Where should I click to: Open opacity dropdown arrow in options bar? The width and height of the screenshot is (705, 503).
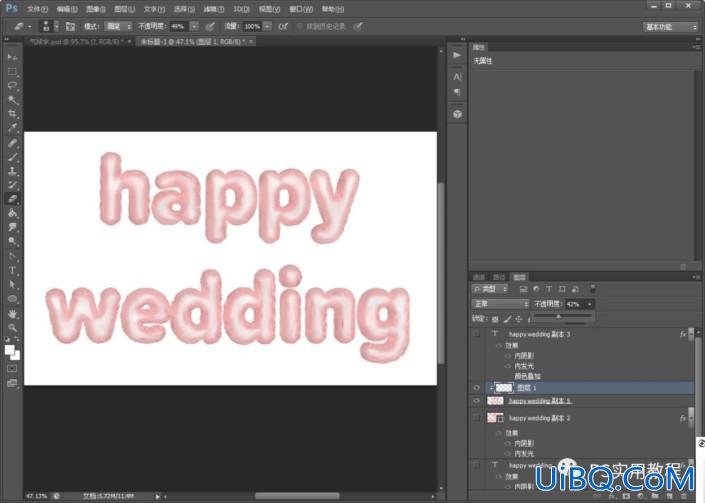(194, 27)
